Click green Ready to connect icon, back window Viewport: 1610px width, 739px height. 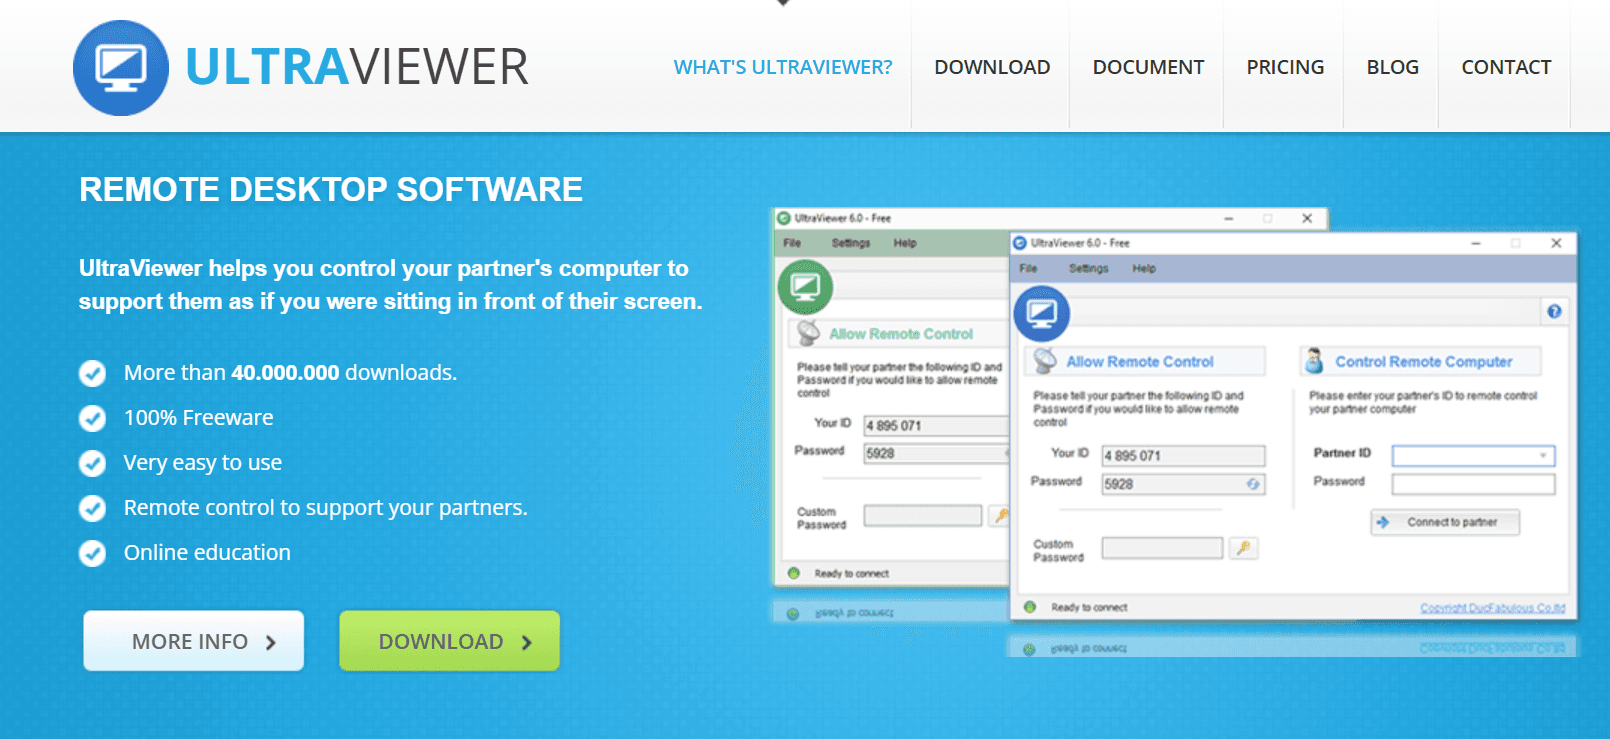(794, 573)
